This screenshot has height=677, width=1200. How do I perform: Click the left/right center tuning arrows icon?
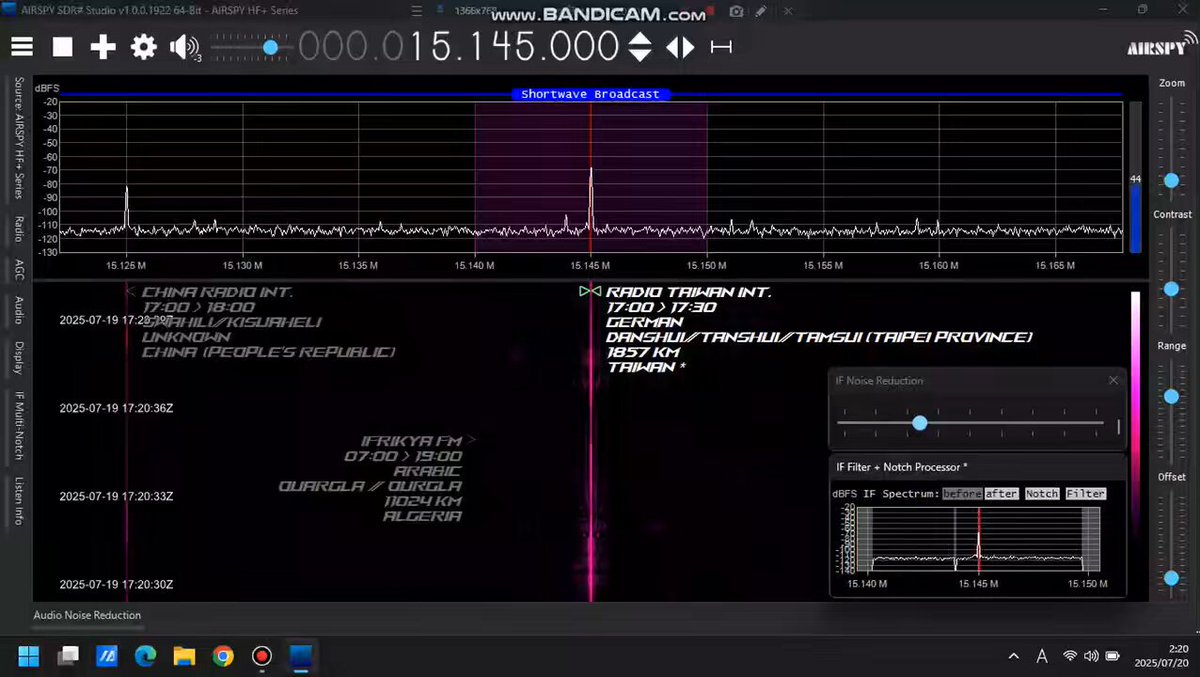[x=680, y=47]
